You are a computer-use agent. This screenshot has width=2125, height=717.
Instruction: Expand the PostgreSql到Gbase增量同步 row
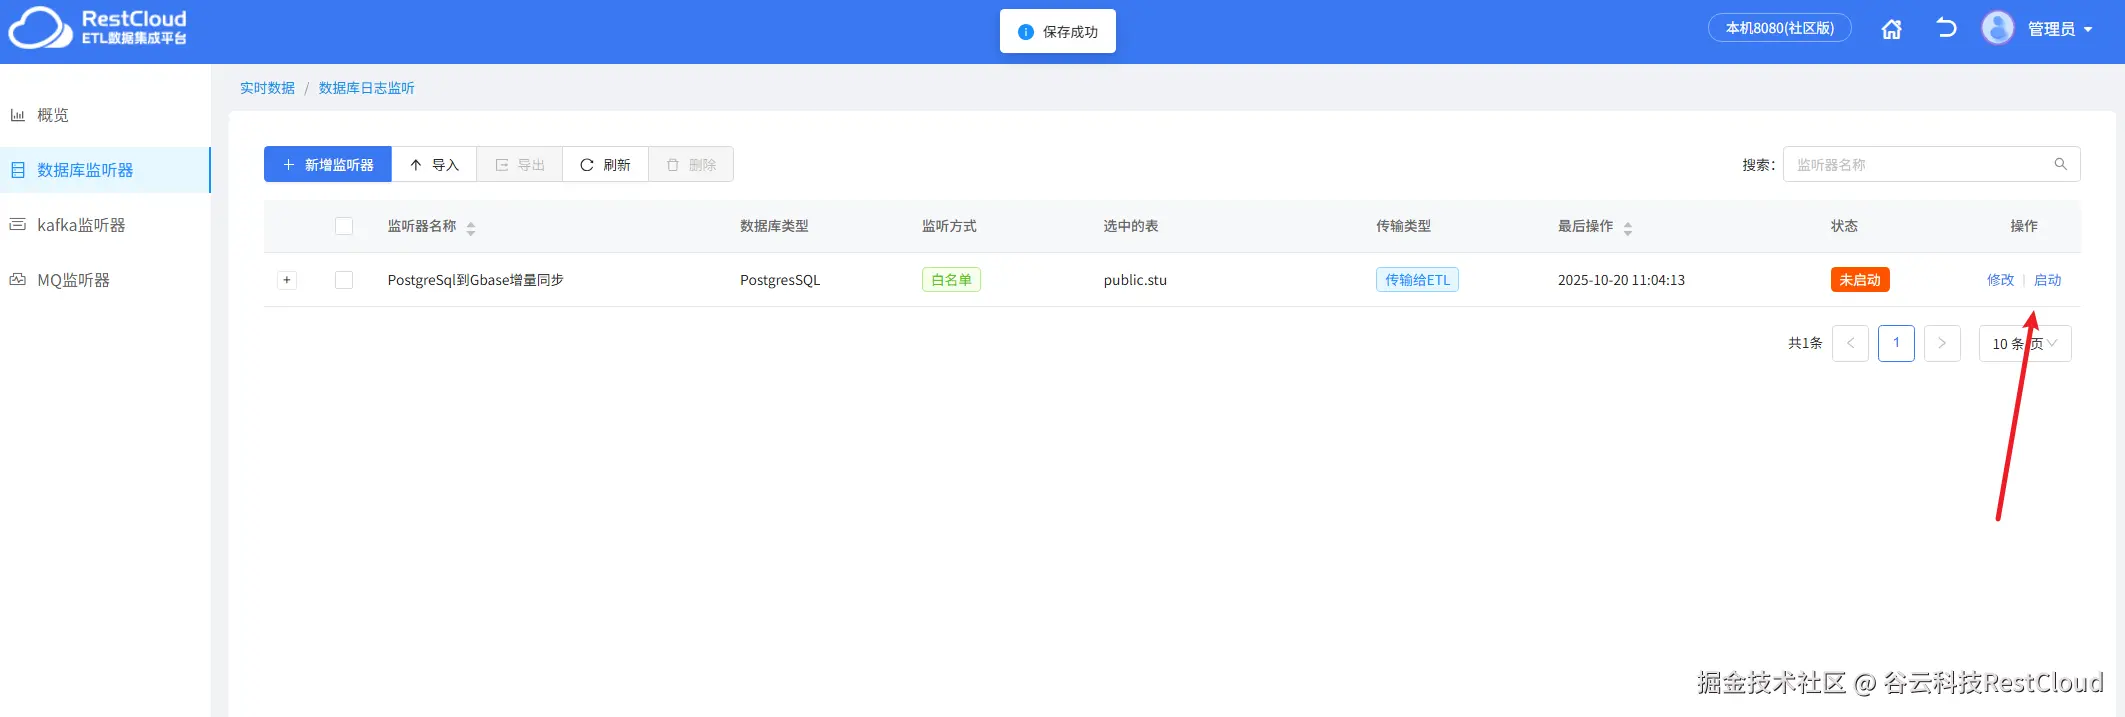(287, 280)
